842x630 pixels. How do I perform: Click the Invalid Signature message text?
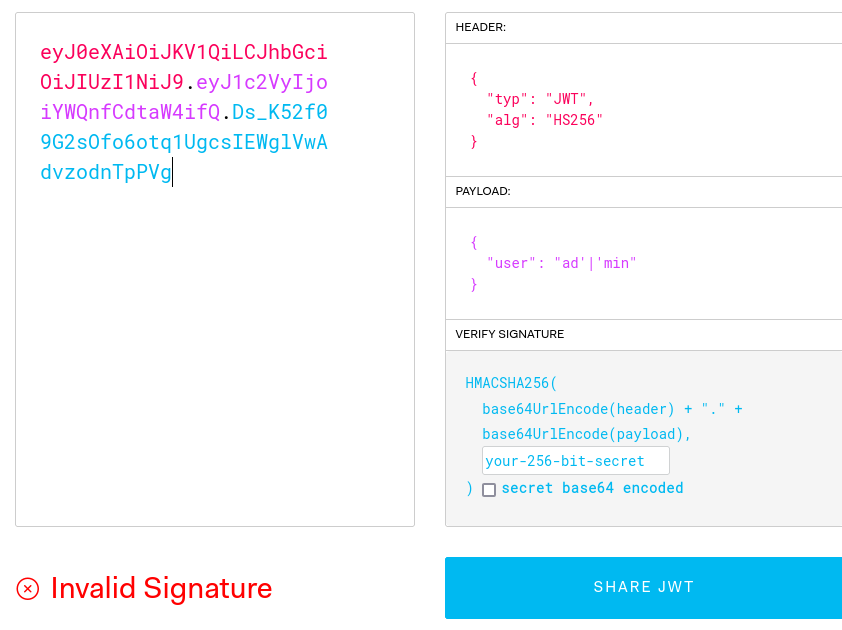pyautogui.click(x=161, y=588)
